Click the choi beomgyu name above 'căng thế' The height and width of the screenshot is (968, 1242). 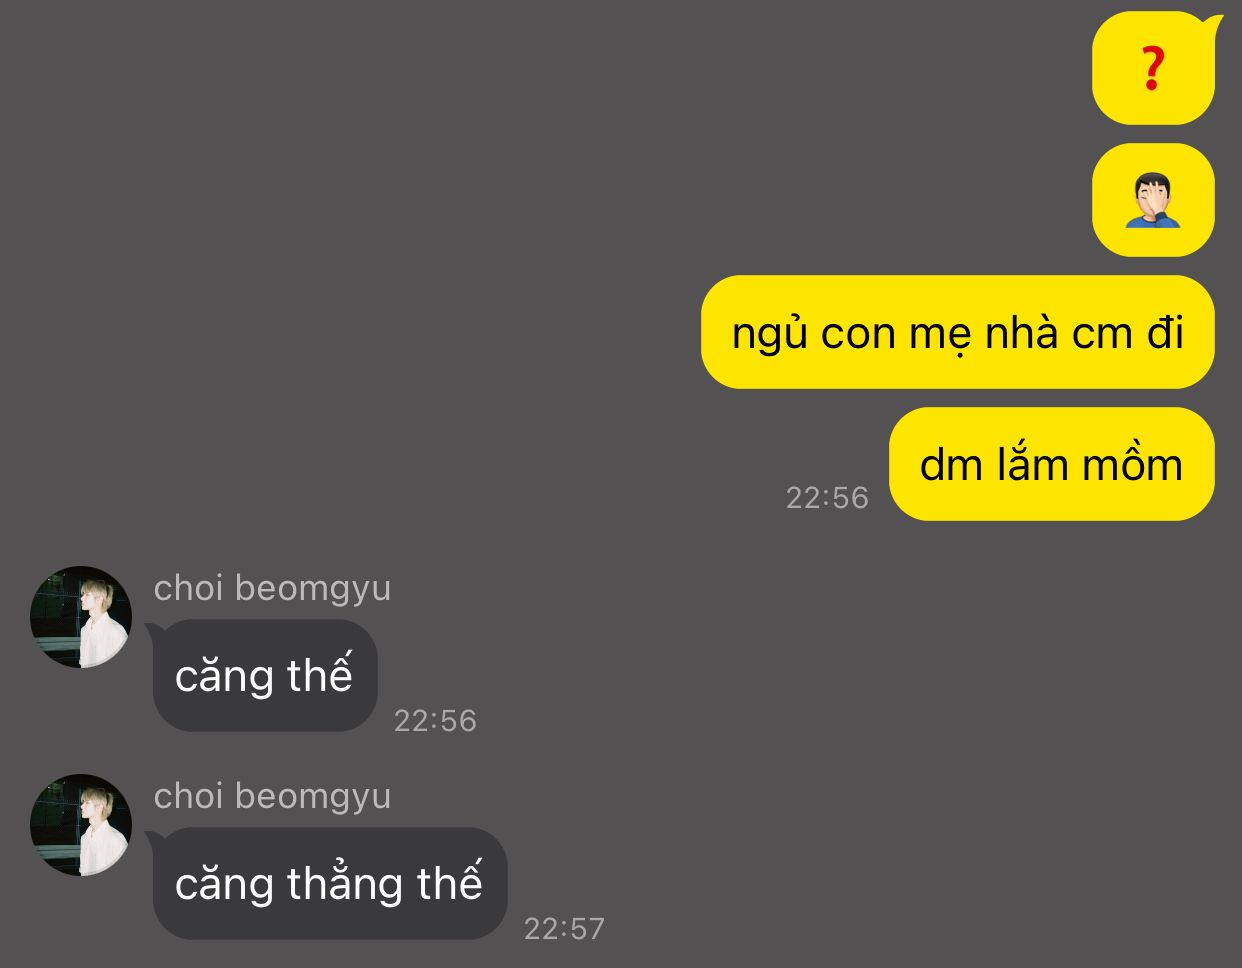[272, 588]
